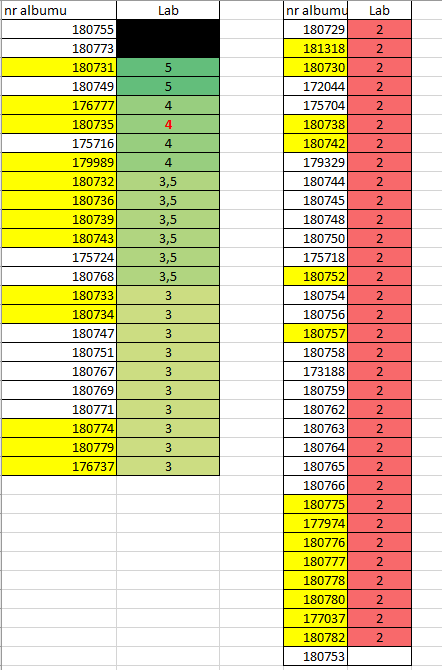Select the grade 5 beside 180731
442x670 pixels.
coord(168,68)
